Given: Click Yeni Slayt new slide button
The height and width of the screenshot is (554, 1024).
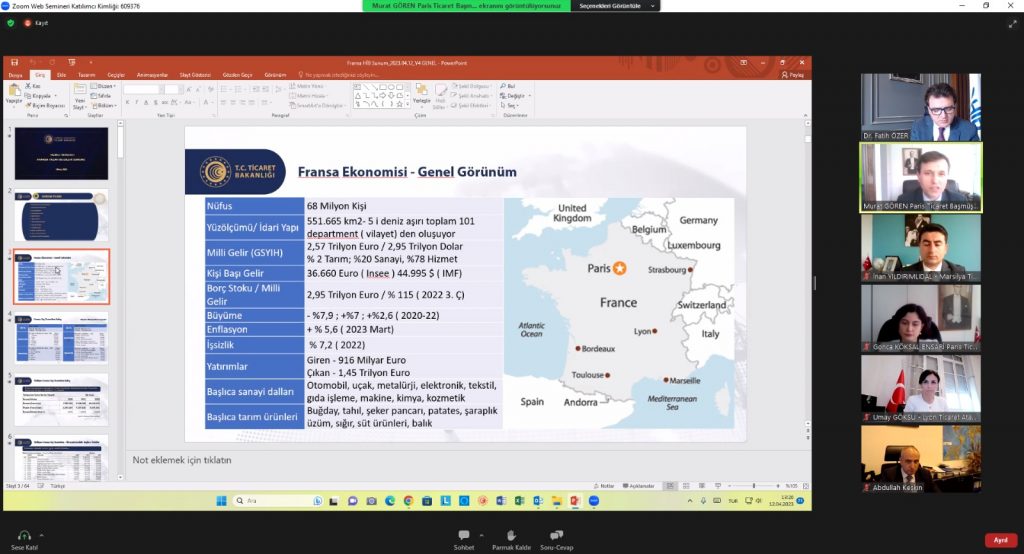Looking at the screenshot, I should pyautogui.click(x=79, y=97).
